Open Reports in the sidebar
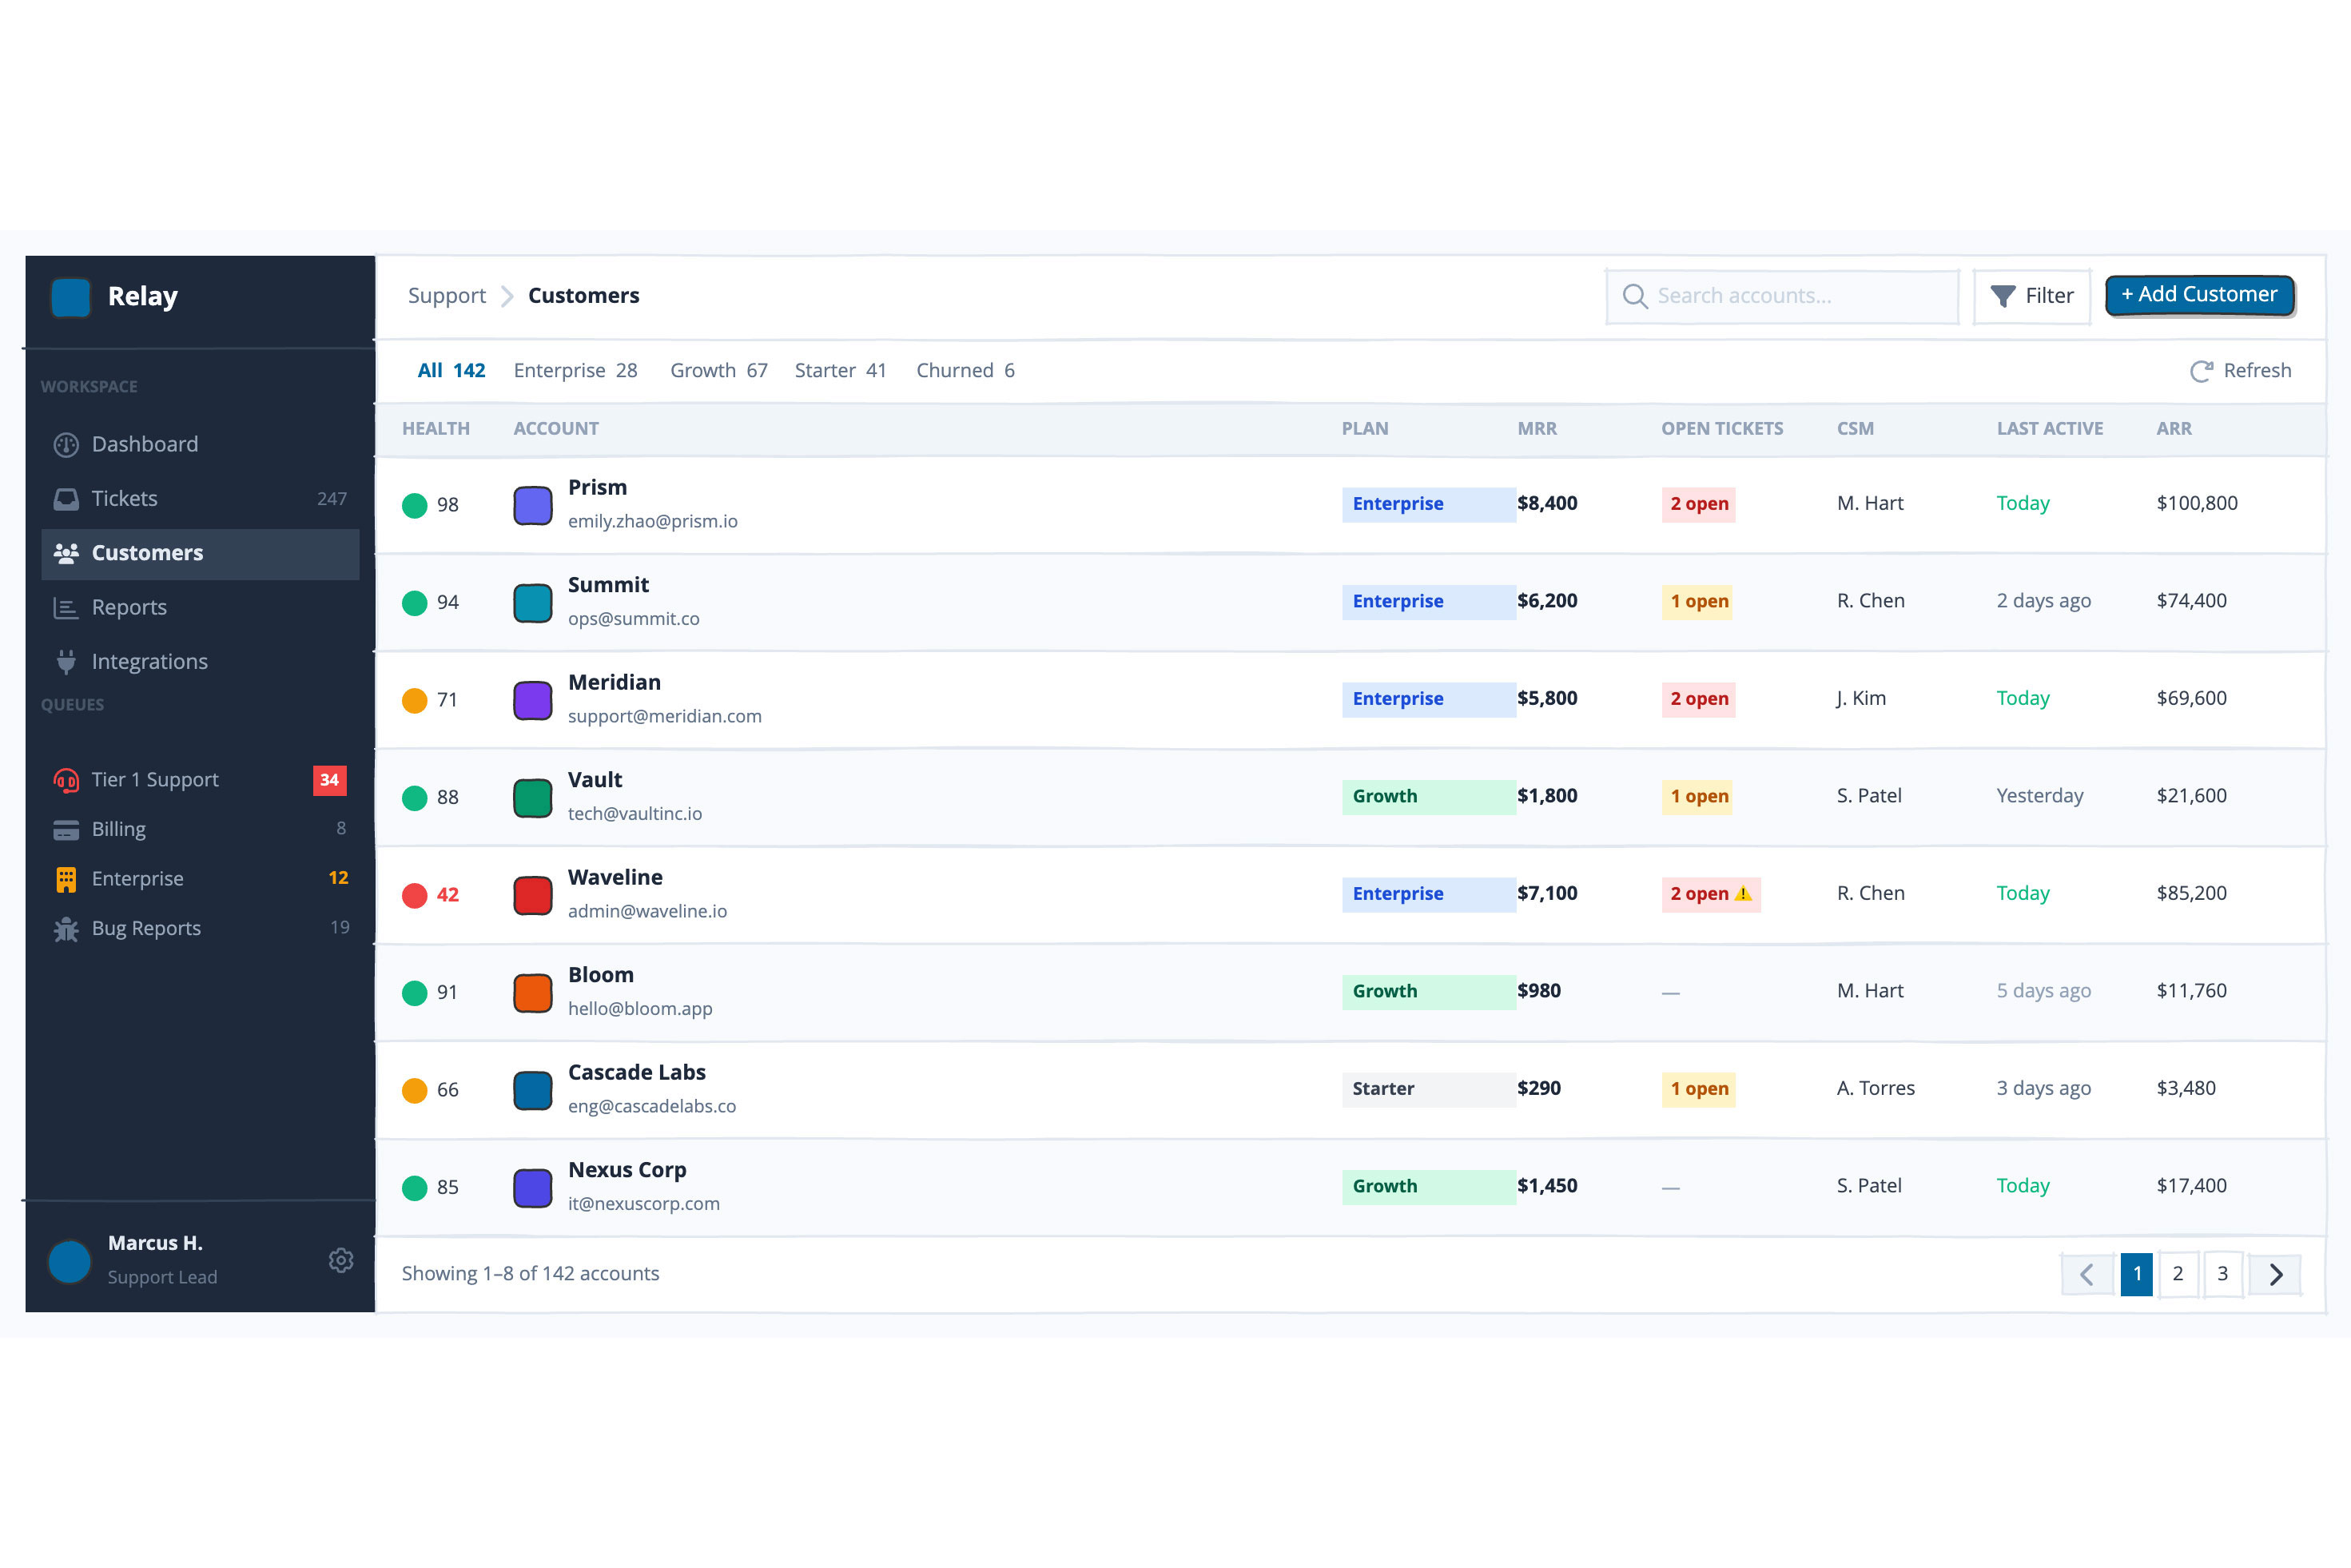This screenshot has height=1568, width=2351. pos(200,608)
